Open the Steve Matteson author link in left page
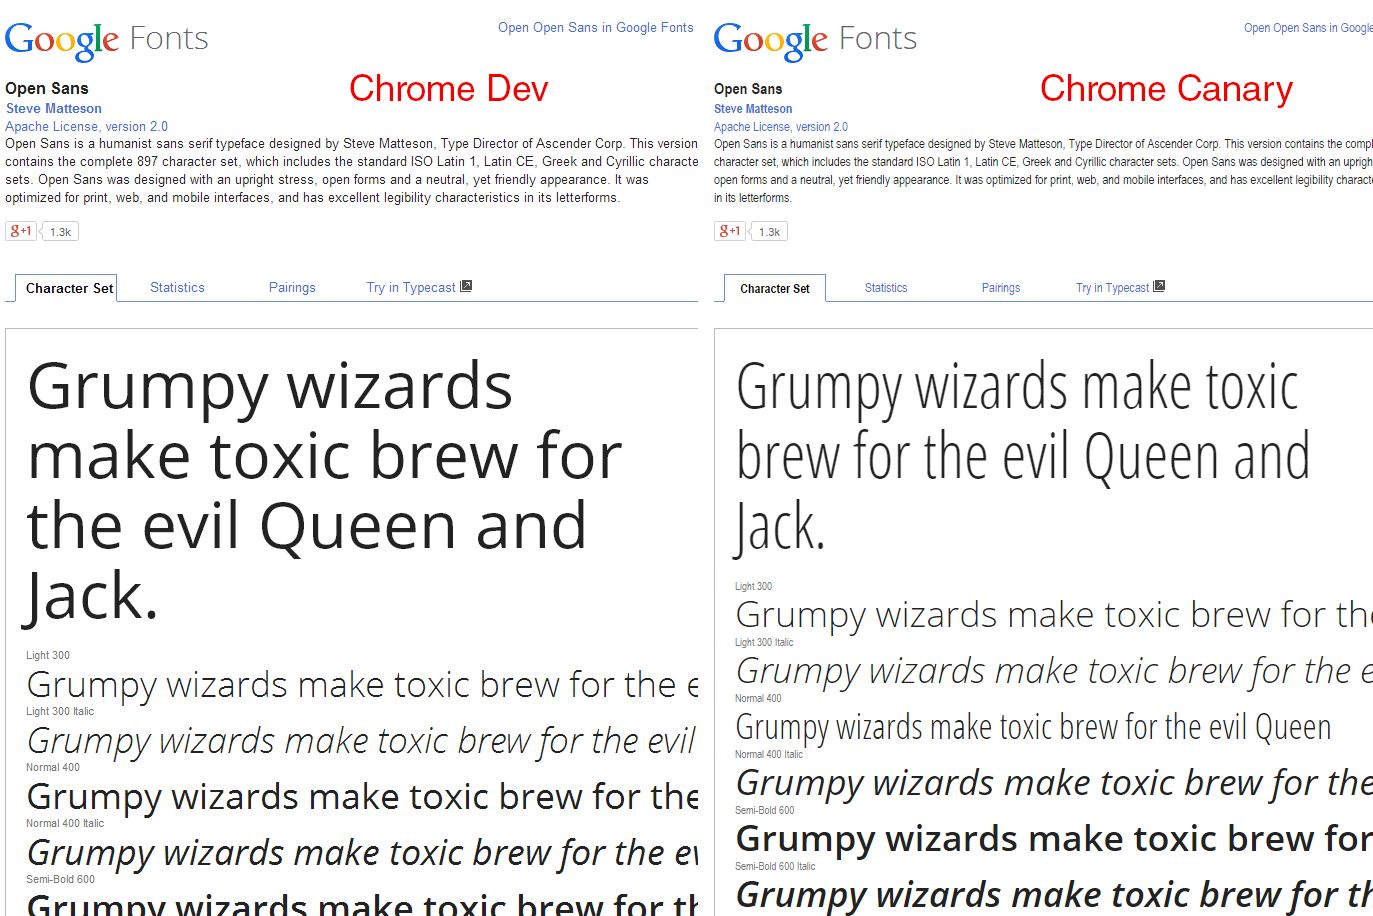 pos(54,108)
